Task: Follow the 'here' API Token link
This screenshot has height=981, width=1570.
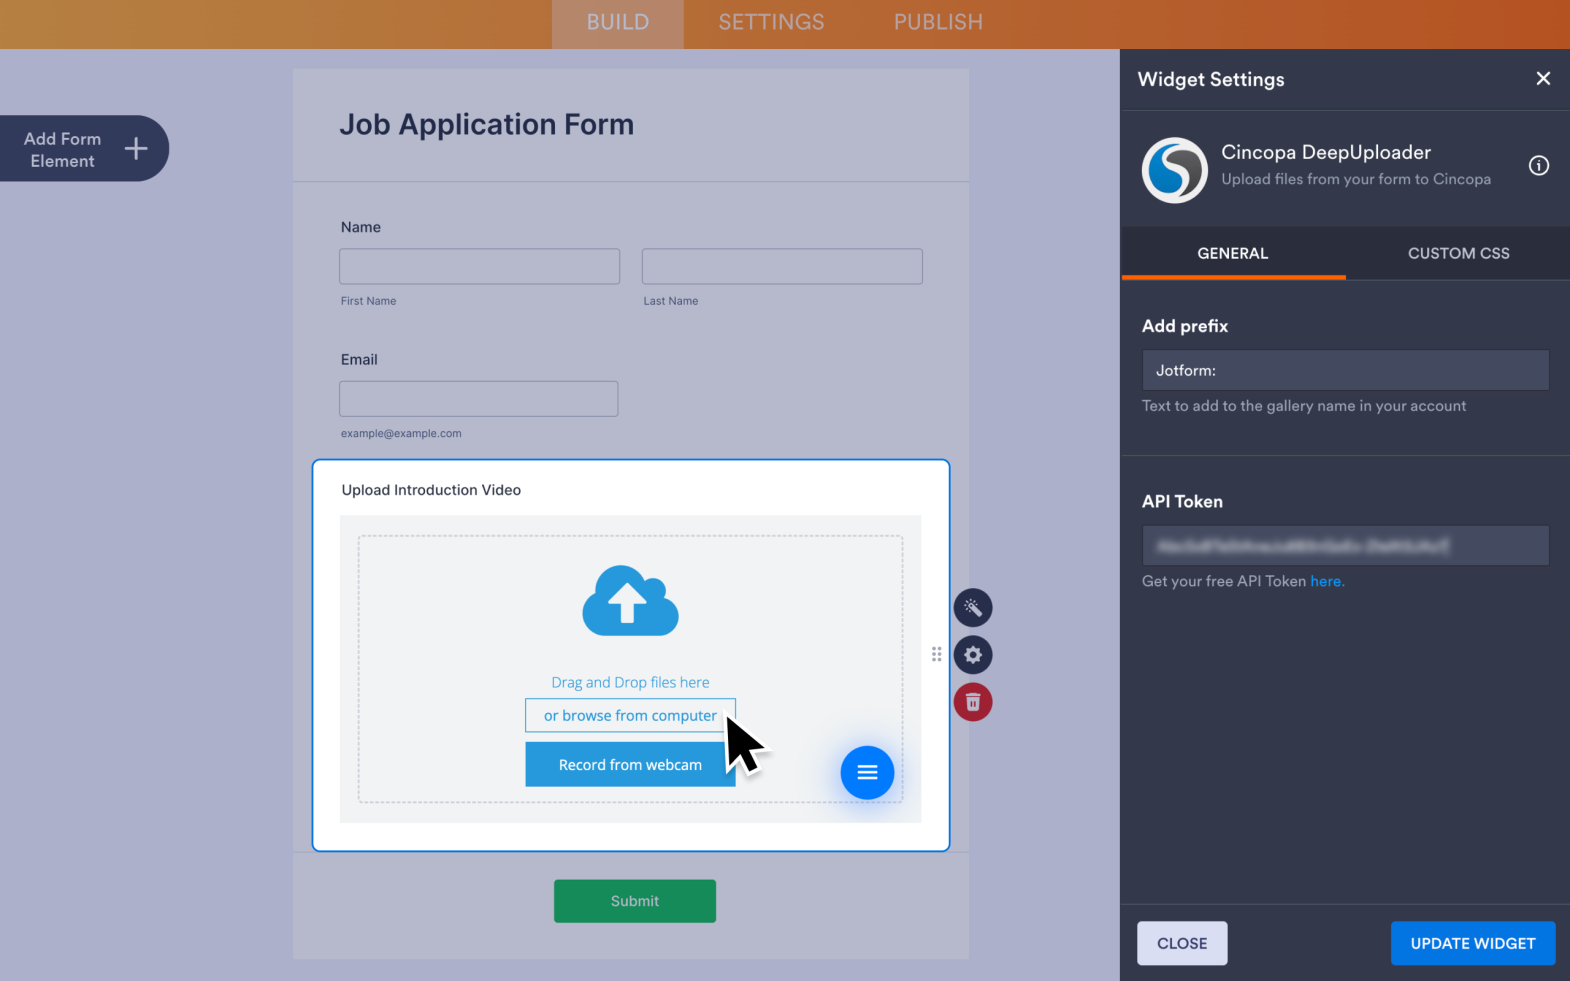Action: [x=1326, y=582]
